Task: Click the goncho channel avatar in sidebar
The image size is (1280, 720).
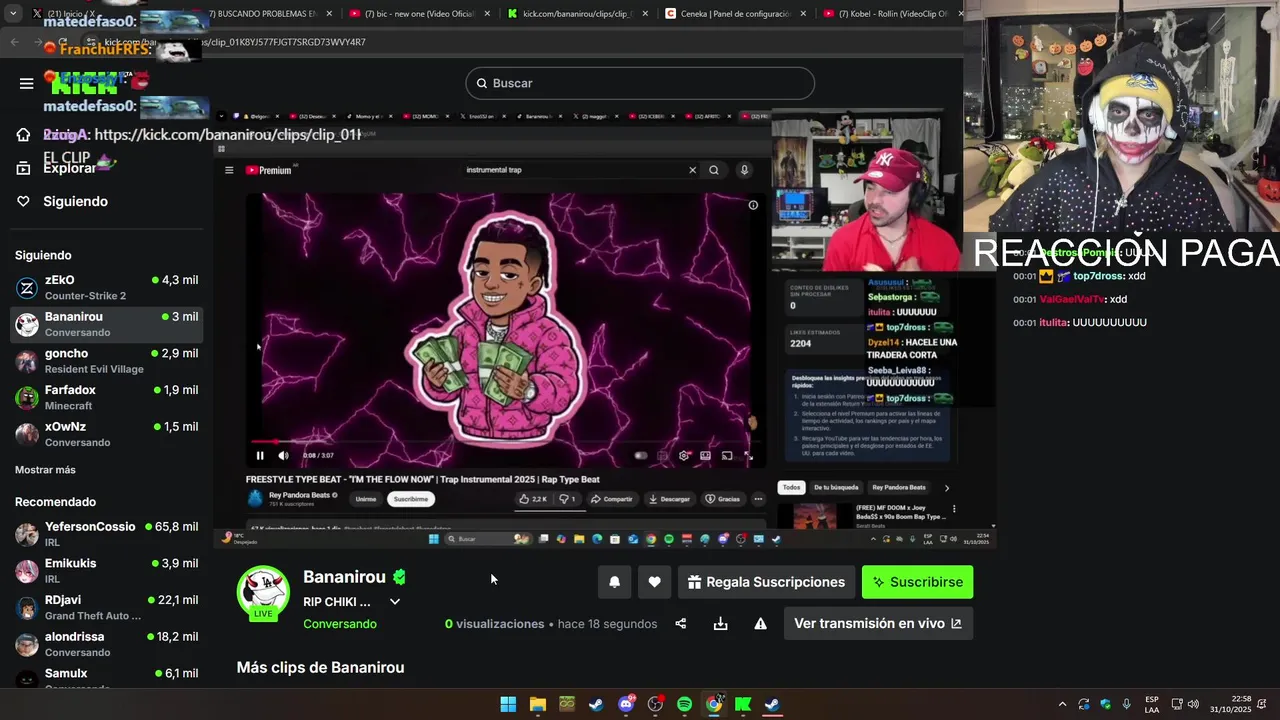Action: tap(27, 361)
